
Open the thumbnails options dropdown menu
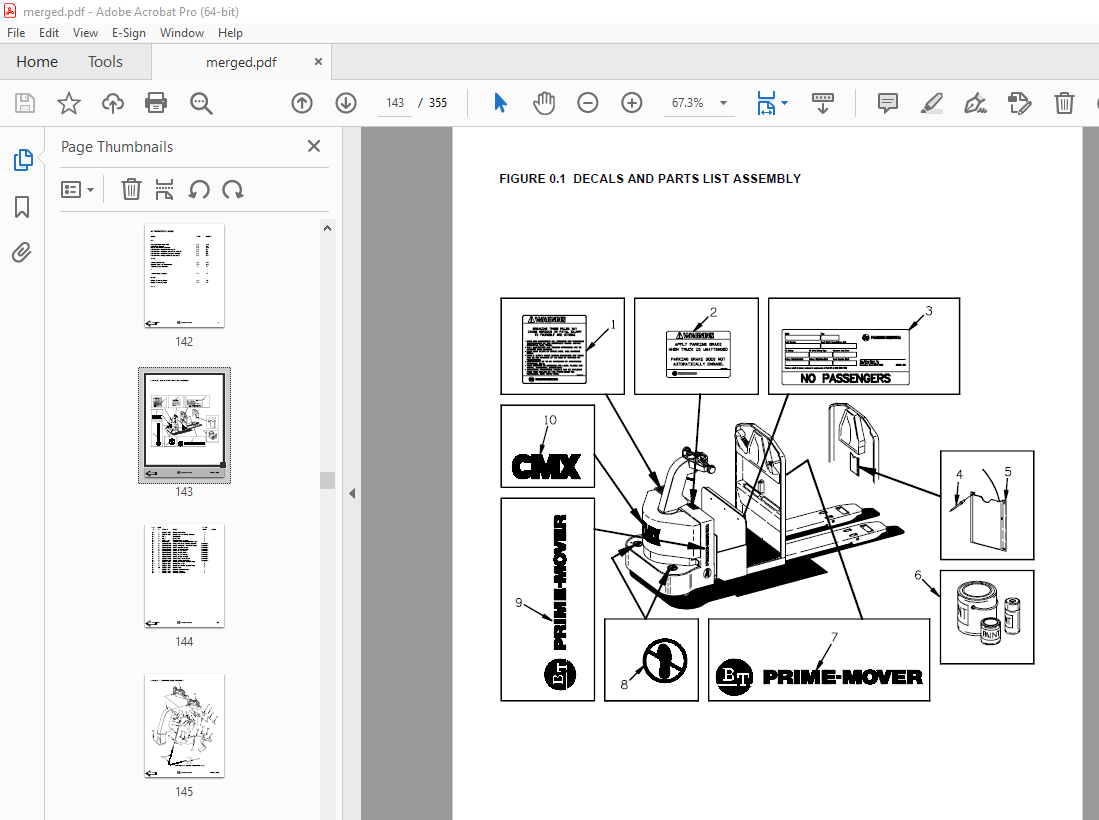77,189
